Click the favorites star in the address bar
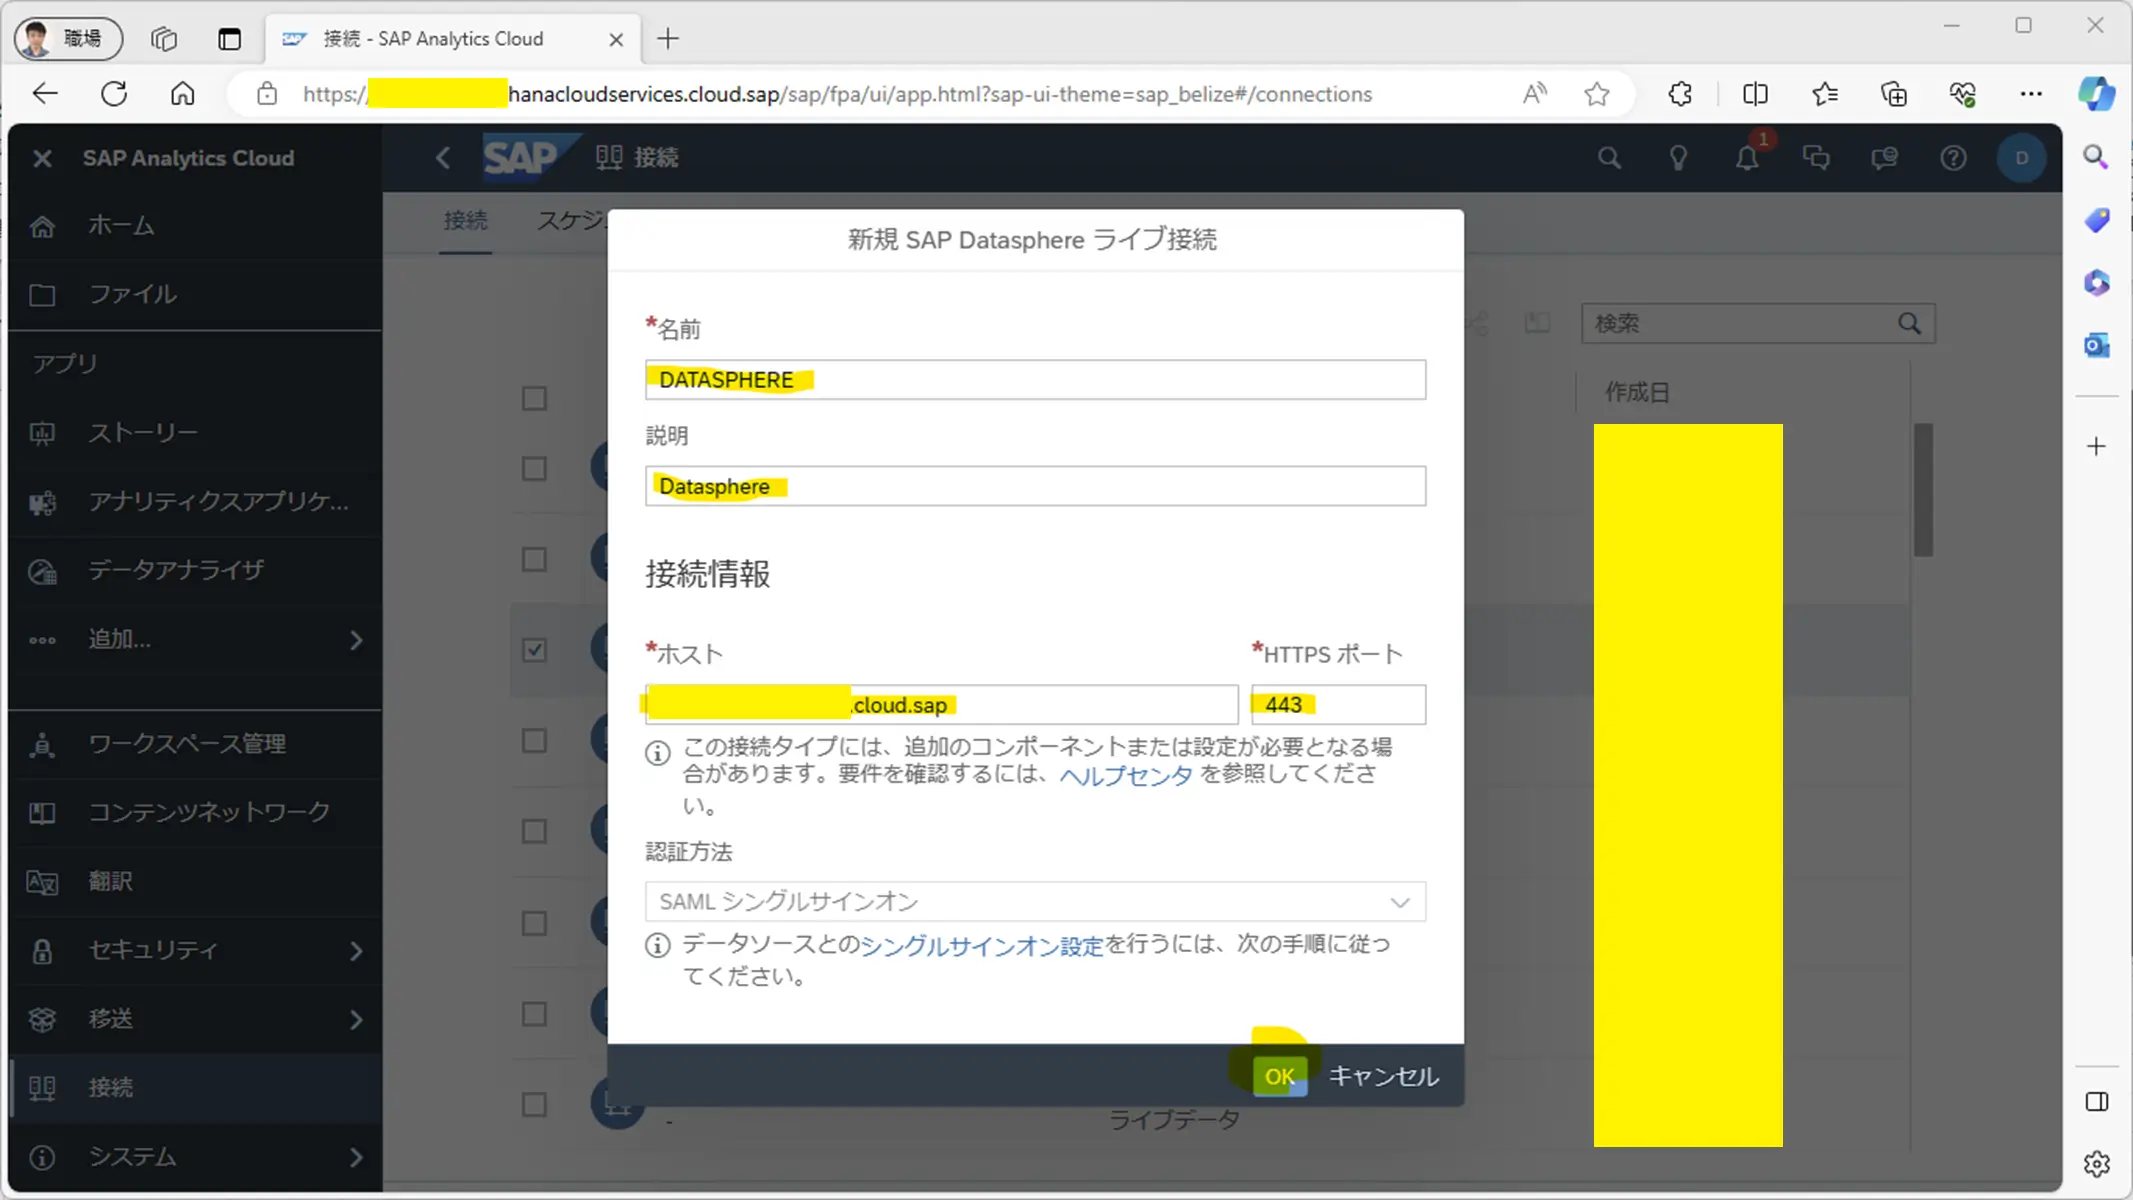 1597,94
